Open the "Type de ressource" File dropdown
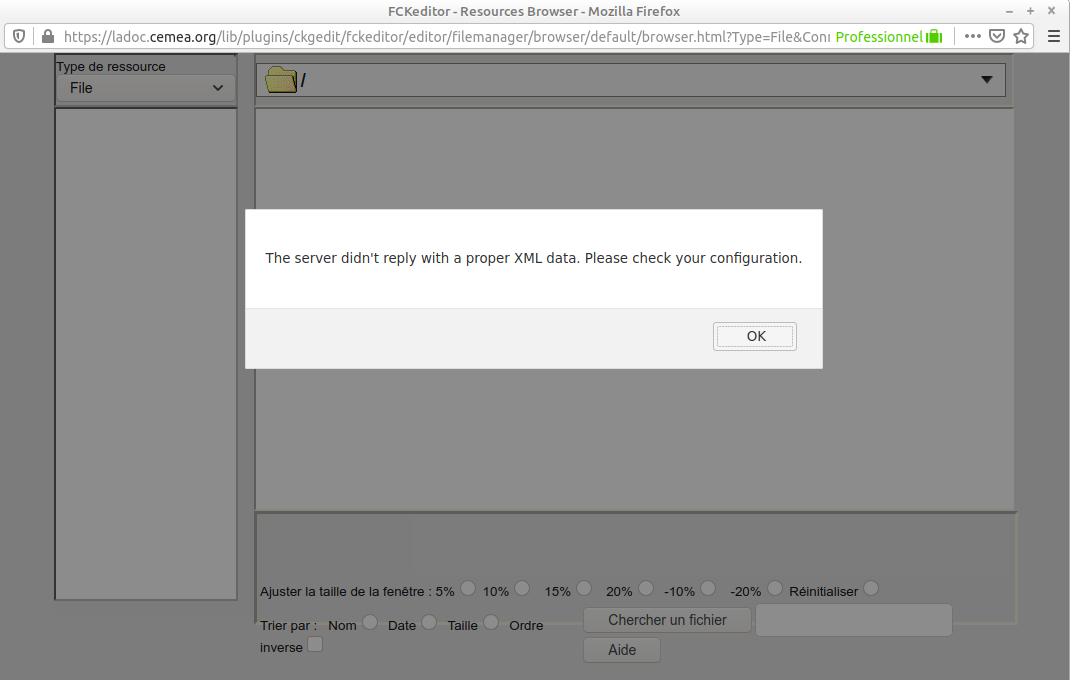The image size is (1070, 680). pyautogui.click(x=145, y=88)
